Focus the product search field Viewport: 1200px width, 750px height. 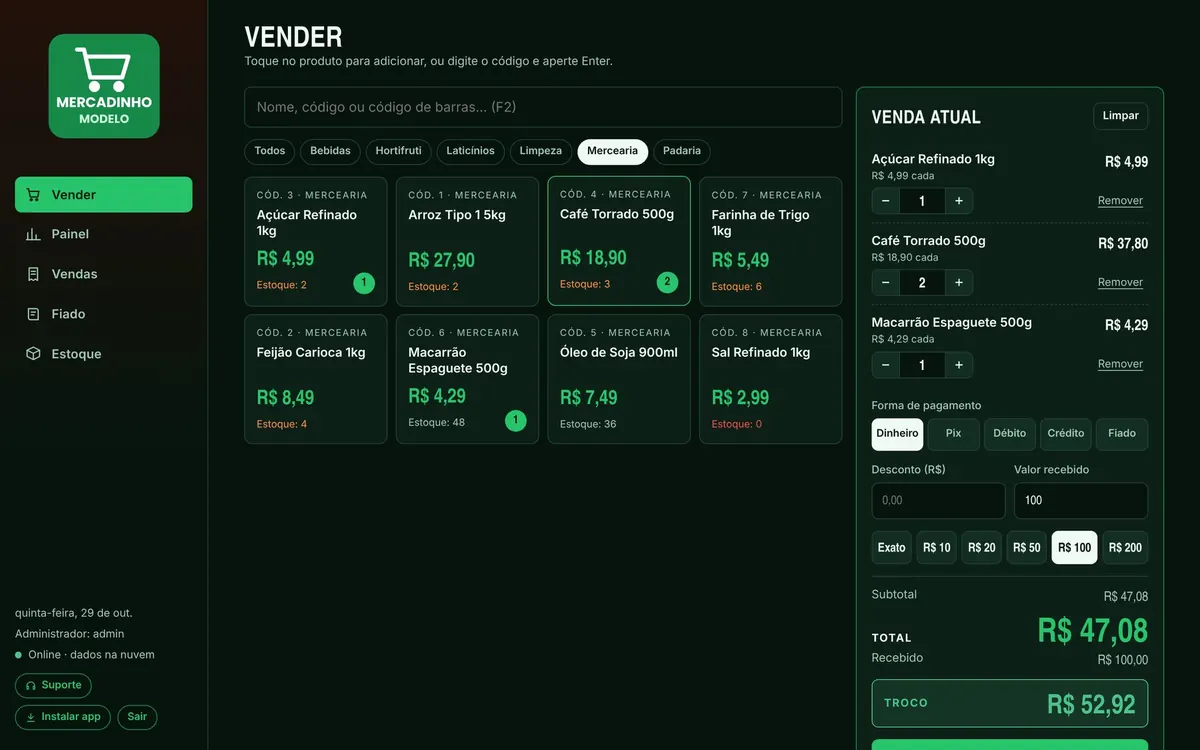pyautogui.click(x=543, y=107)
